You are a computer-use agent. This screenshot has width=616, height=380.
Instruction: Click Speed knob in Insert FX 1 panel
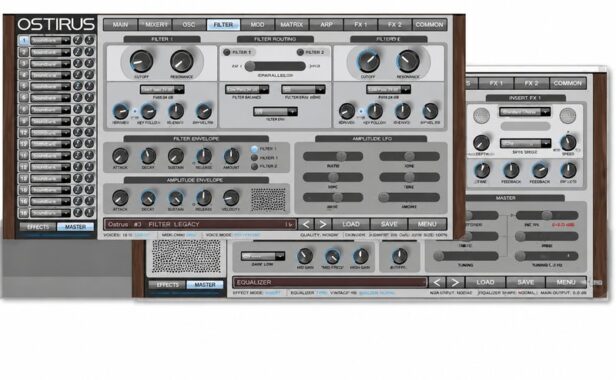tap(568, 143)
